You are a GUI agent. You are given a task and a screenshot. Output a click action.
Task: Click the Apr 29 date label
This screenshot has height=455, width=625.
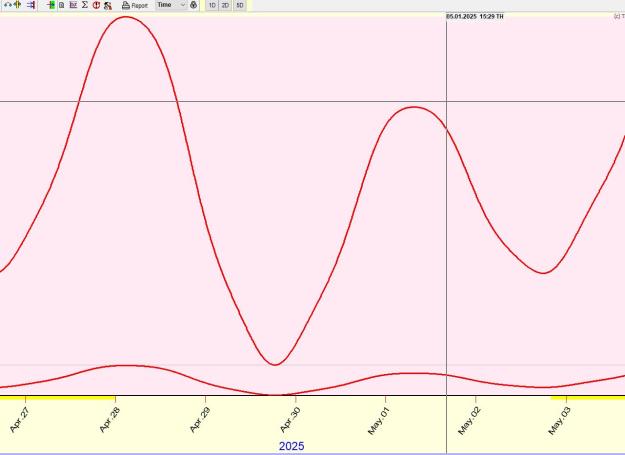click(199, 420)
